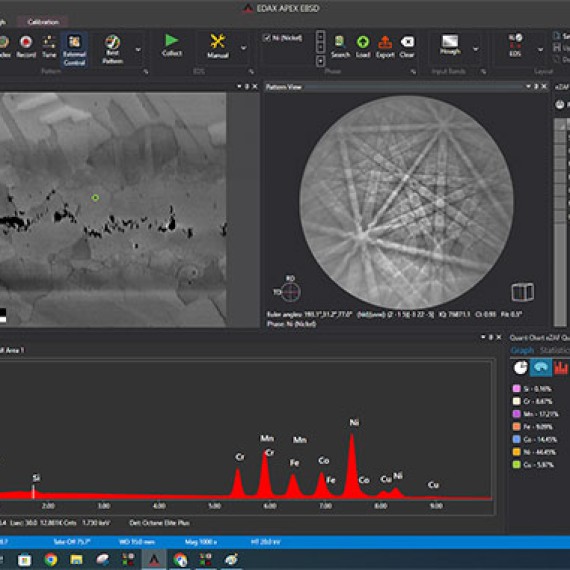Pin the Pattern View panel

coord(537,87)
